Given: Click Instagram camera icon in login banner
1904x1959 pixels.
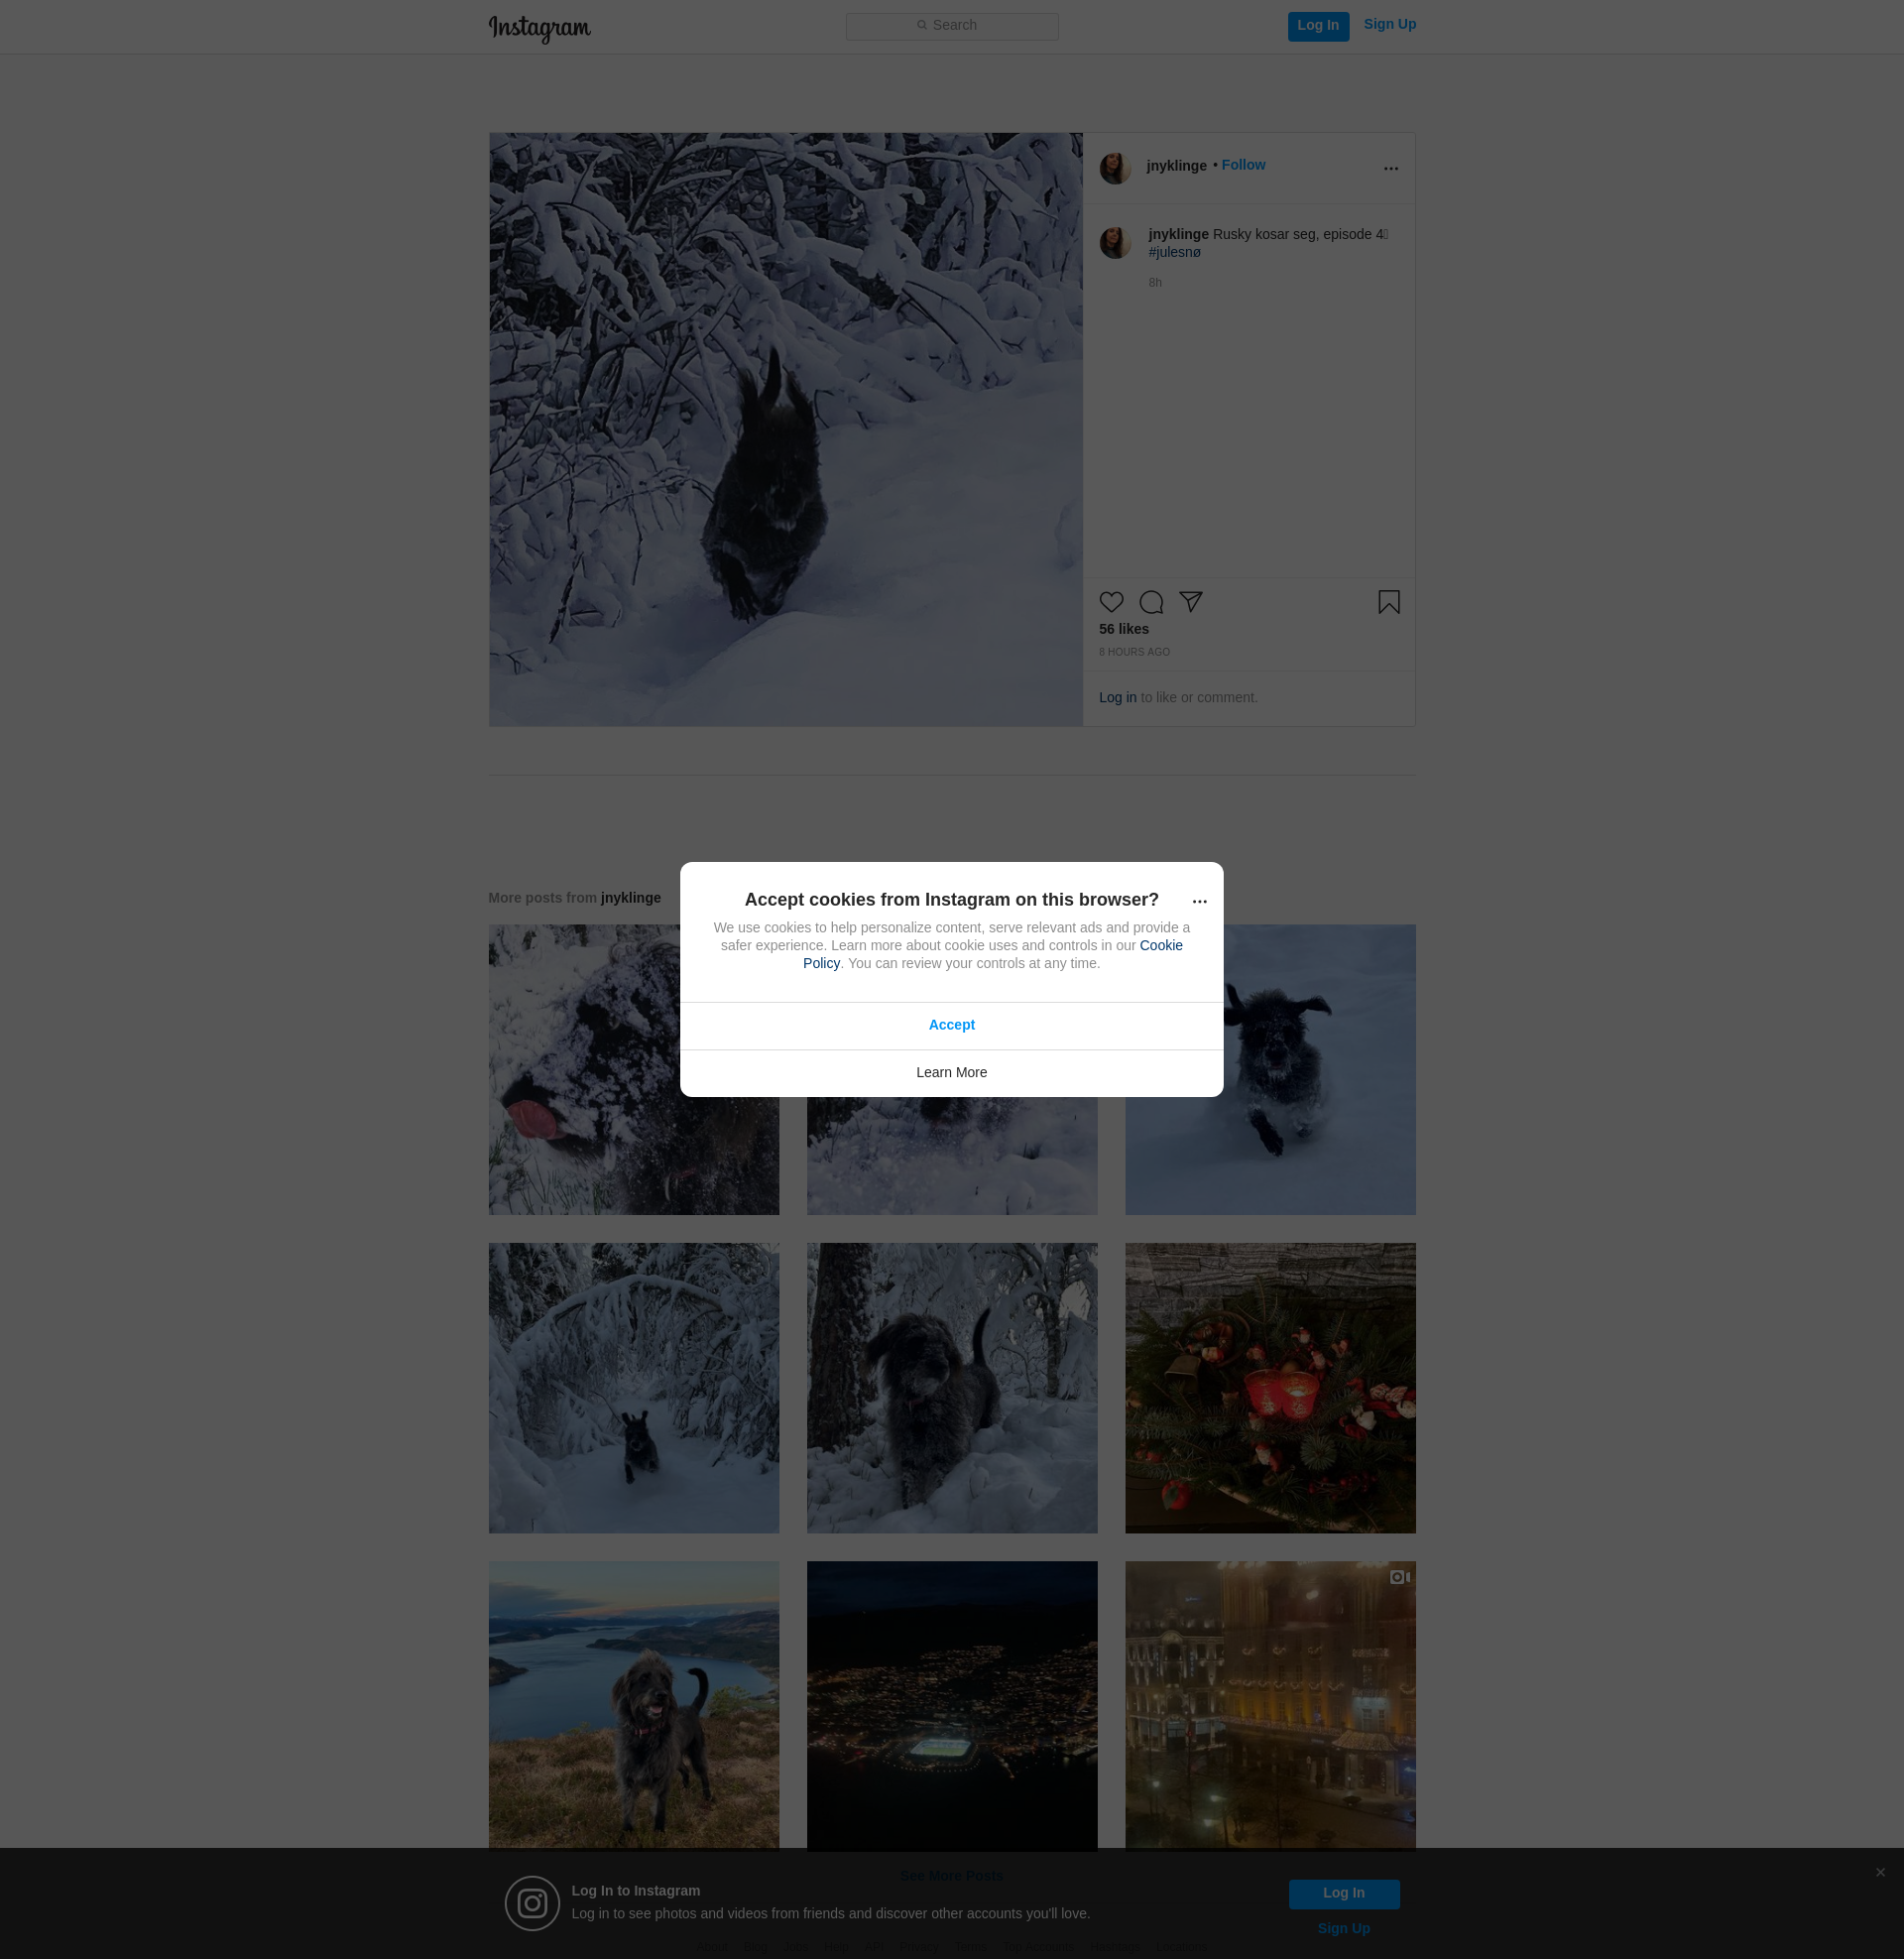Looking at the screenshot, I should point(532,1903).
